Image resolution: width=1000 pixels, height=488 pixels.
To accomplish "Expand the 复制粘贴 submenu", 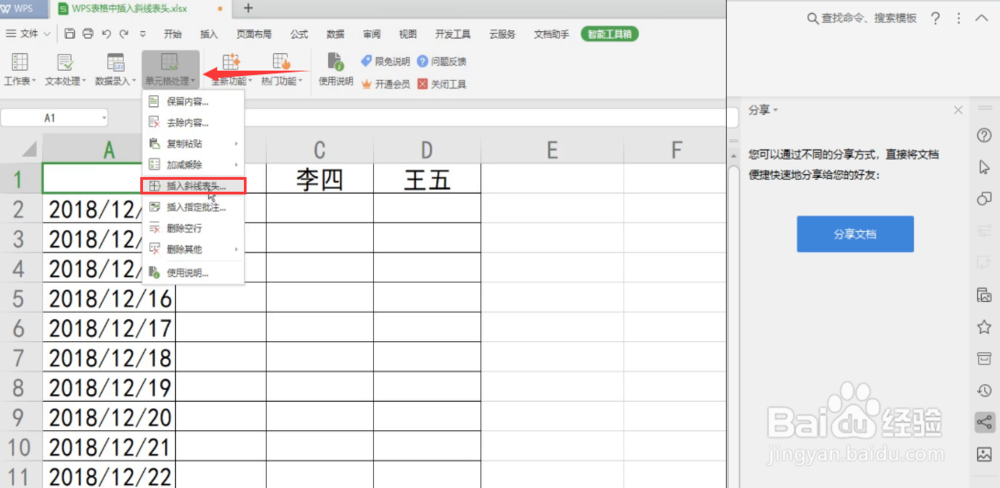I will (193, 144).
